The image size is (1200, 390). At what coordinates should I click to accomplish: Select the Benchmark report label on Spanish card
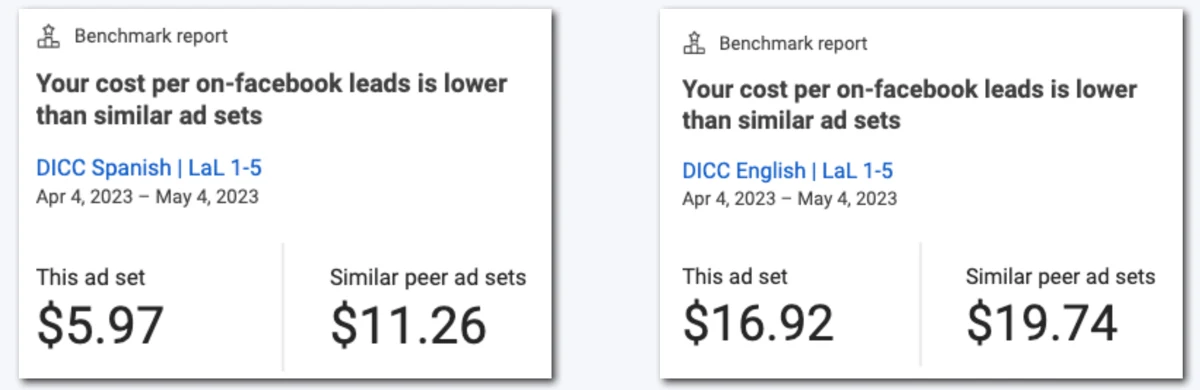click(151, 37)
